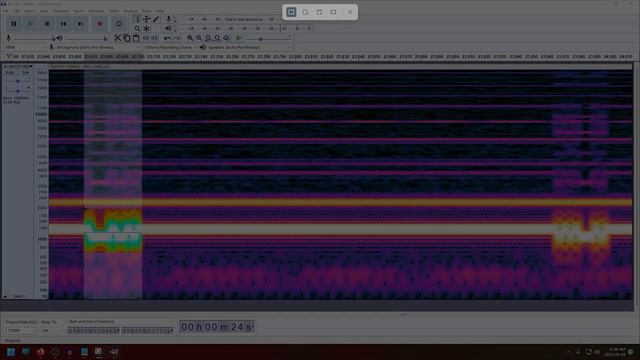Click Fit selection to width icon
Image resolution: width=640 pixels, height=360 pixels.
208,38
